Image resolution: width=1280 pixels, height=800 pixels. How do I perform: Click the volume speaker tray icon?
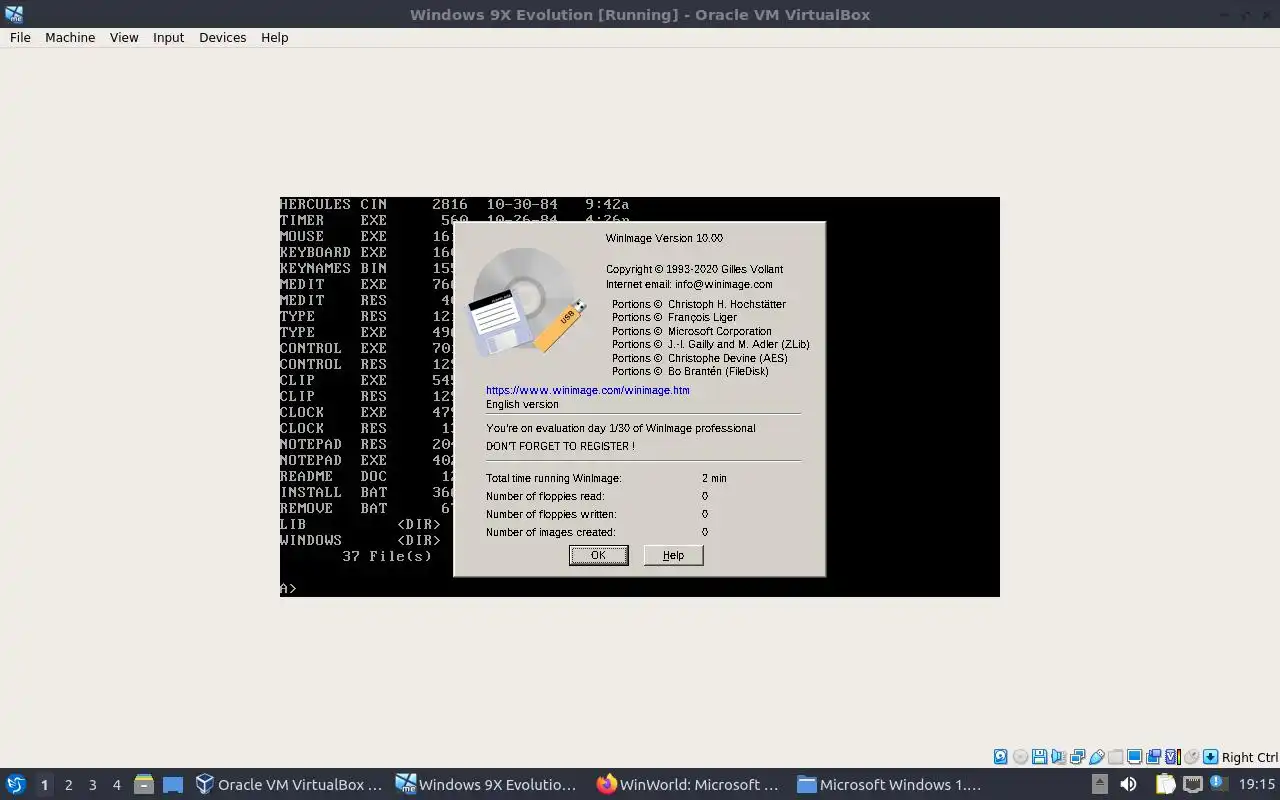click(x=1128, y=784)
